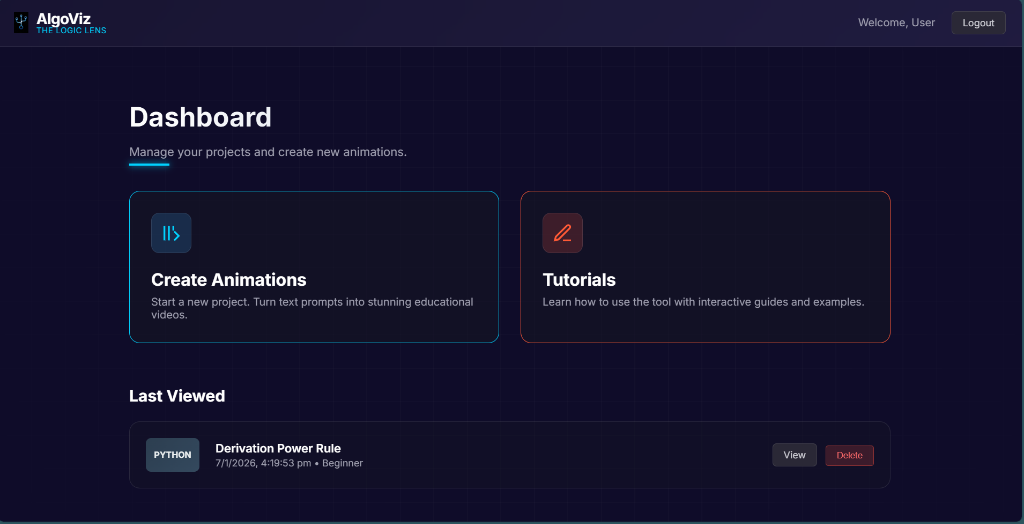
Task: Click the red pencil Tutorials icon
Action: tap(562, 233)
